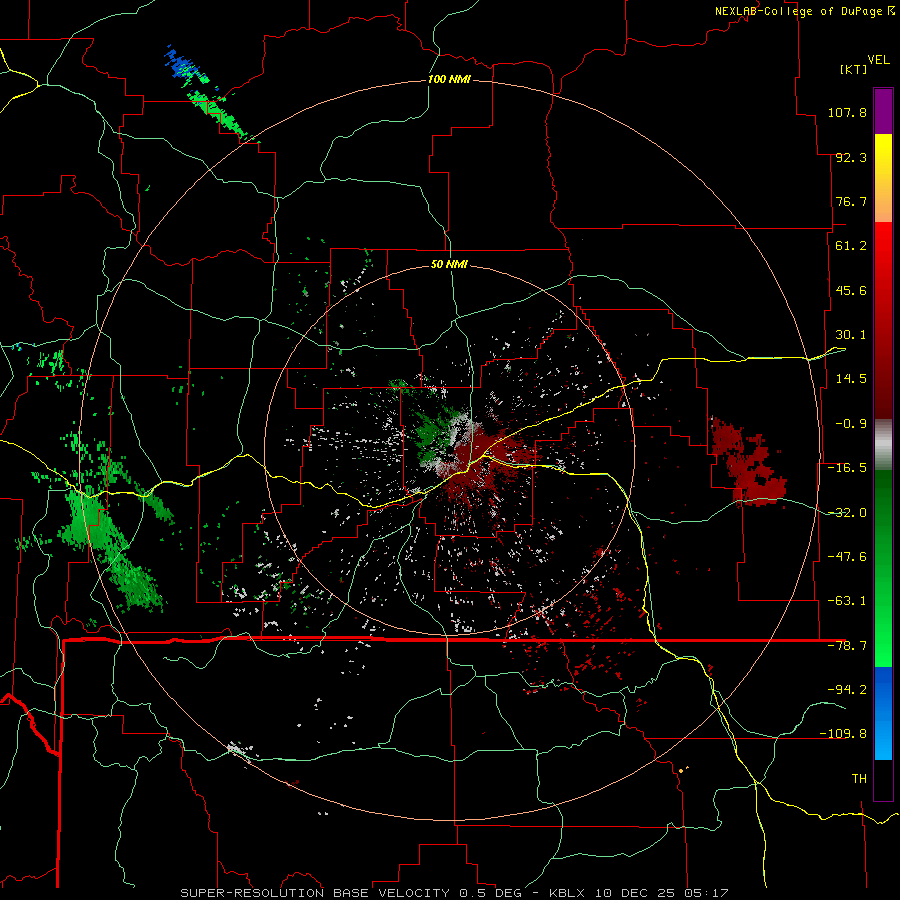The width and height of the screenshot is (900, 900).
Task: Click the -78.7 velocity scale value
Action: pos(847,646)
